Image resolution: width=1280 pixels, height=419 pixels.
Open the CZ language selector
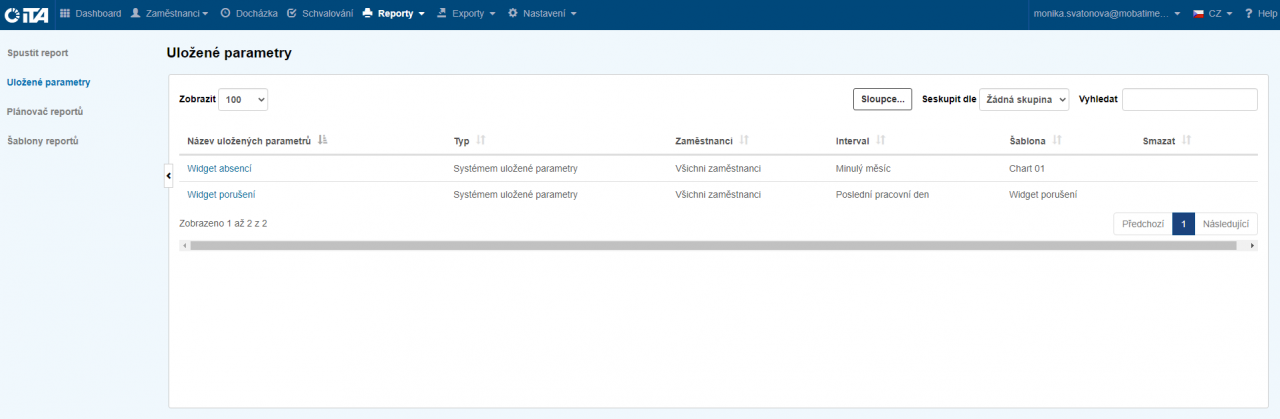point(1212,14)
